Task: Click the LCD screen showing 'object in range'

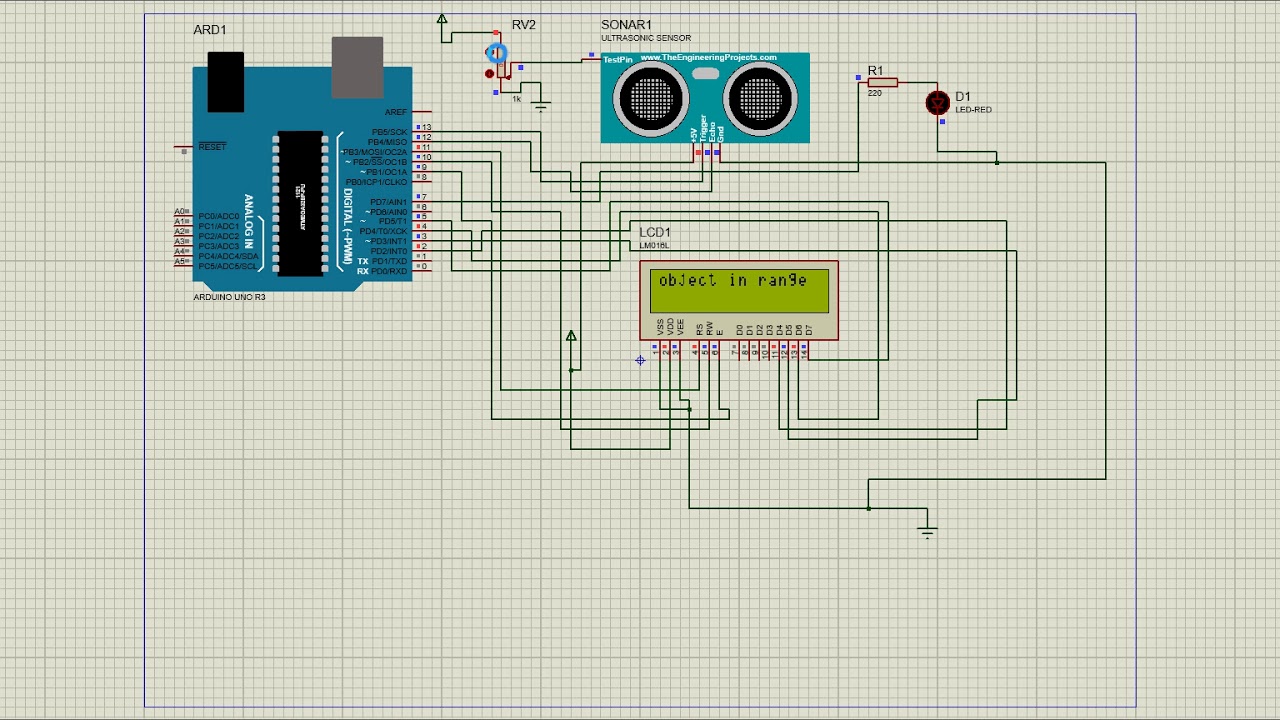Action: tap(739, 290)
